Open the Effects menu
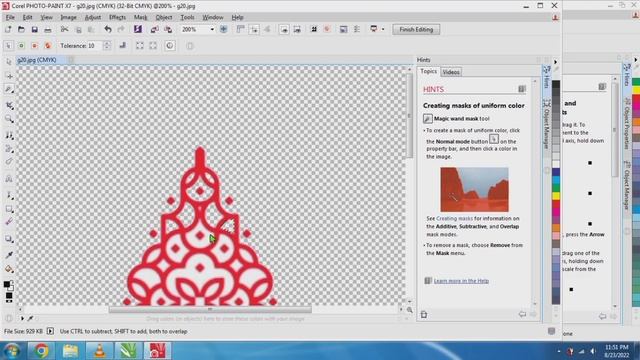Screen dimensions: 640x360 (x=117, y=18)
